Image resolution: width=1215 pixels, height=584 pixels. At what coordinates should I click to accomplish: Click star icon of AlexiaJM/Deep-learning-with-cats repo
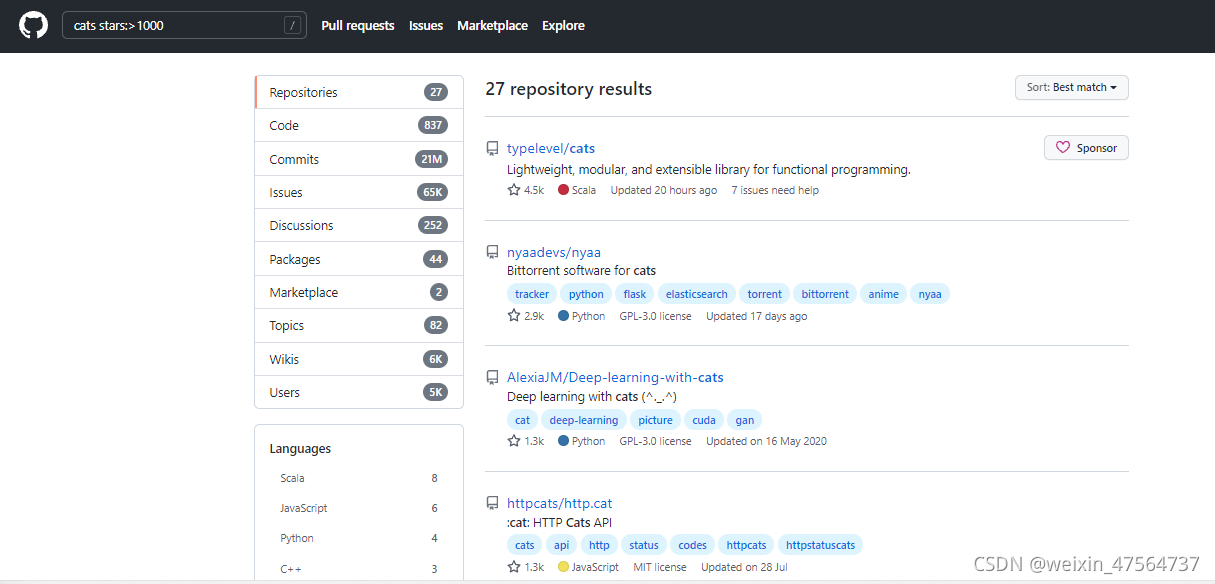point(514,441)
